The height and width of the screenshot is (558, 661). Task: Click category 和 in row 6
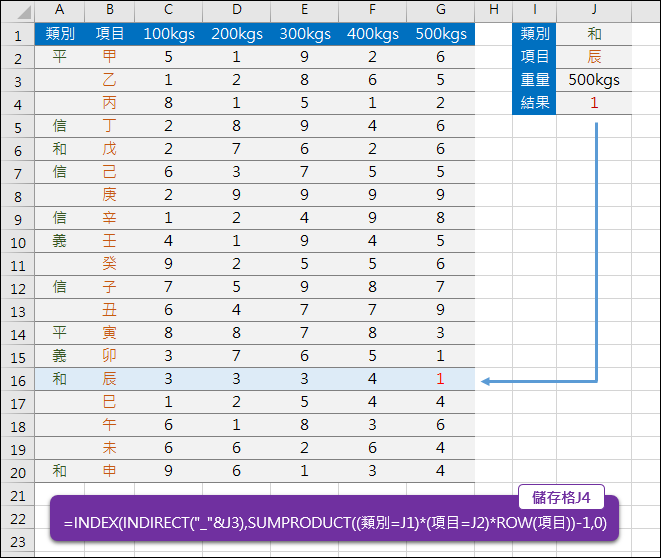coord(59,148)
